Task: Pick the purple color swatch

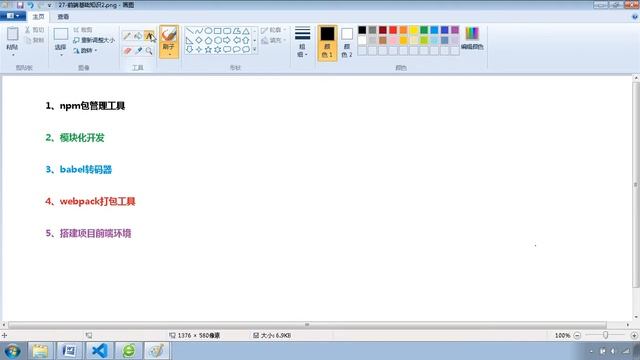Action: (x=455, y=30)
